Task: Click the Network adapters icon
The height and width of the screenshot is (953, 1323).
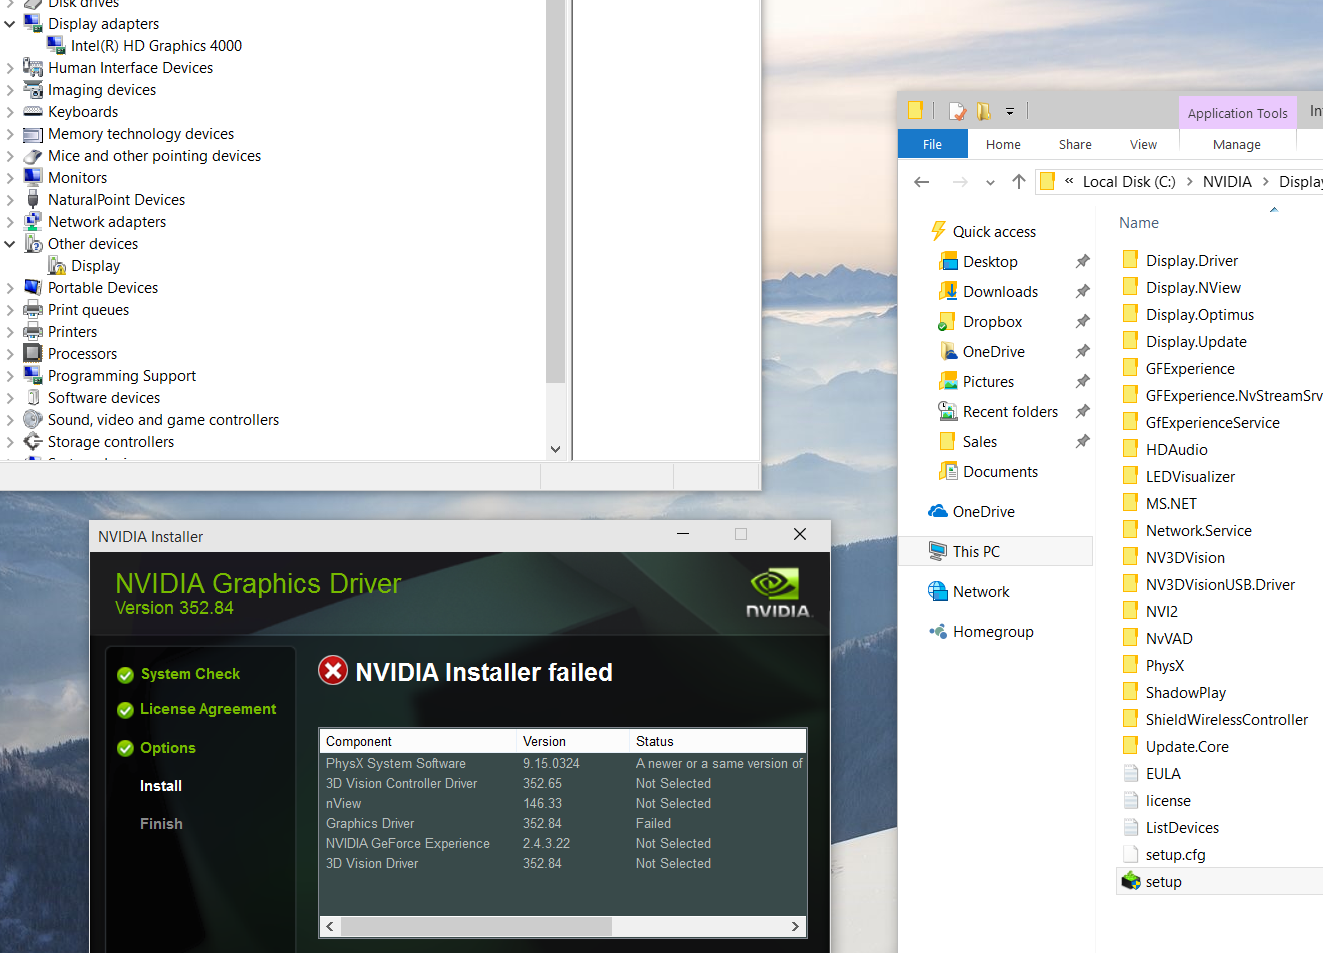Action: click(x=33, y=221)
